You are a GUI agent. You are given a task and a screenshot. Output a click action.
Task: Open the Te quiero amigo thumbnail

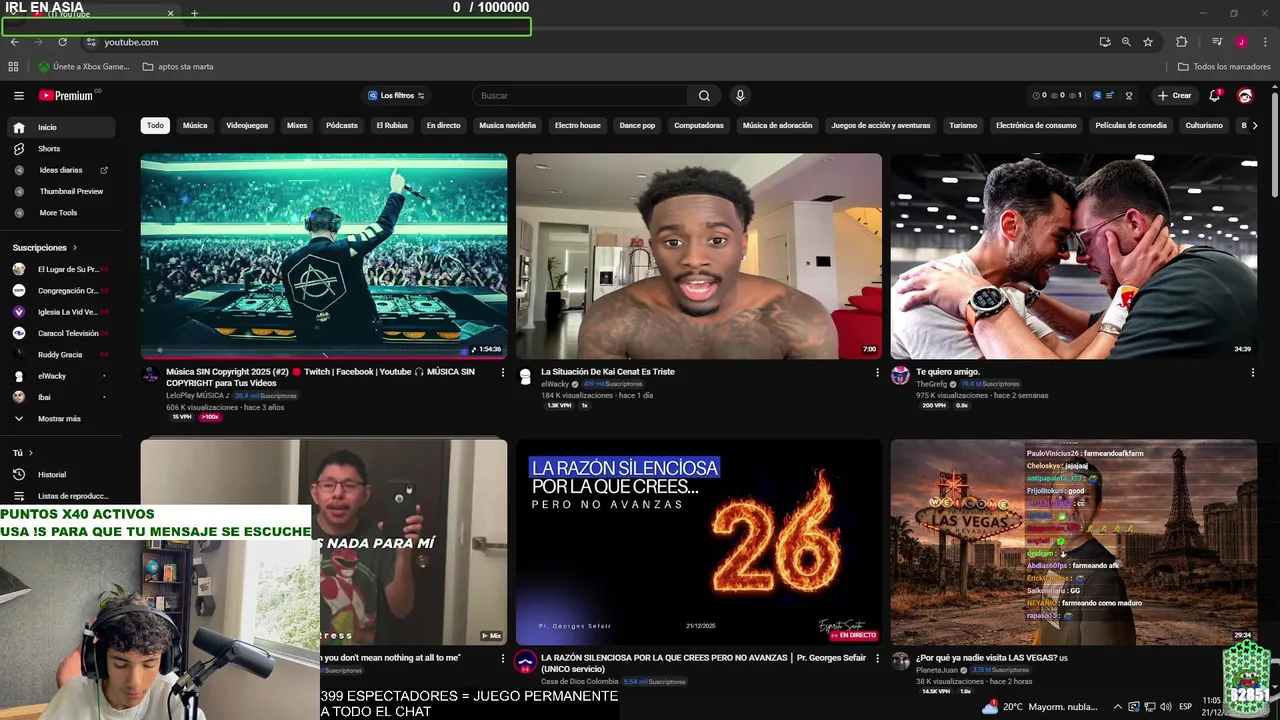pos(1074,256)
